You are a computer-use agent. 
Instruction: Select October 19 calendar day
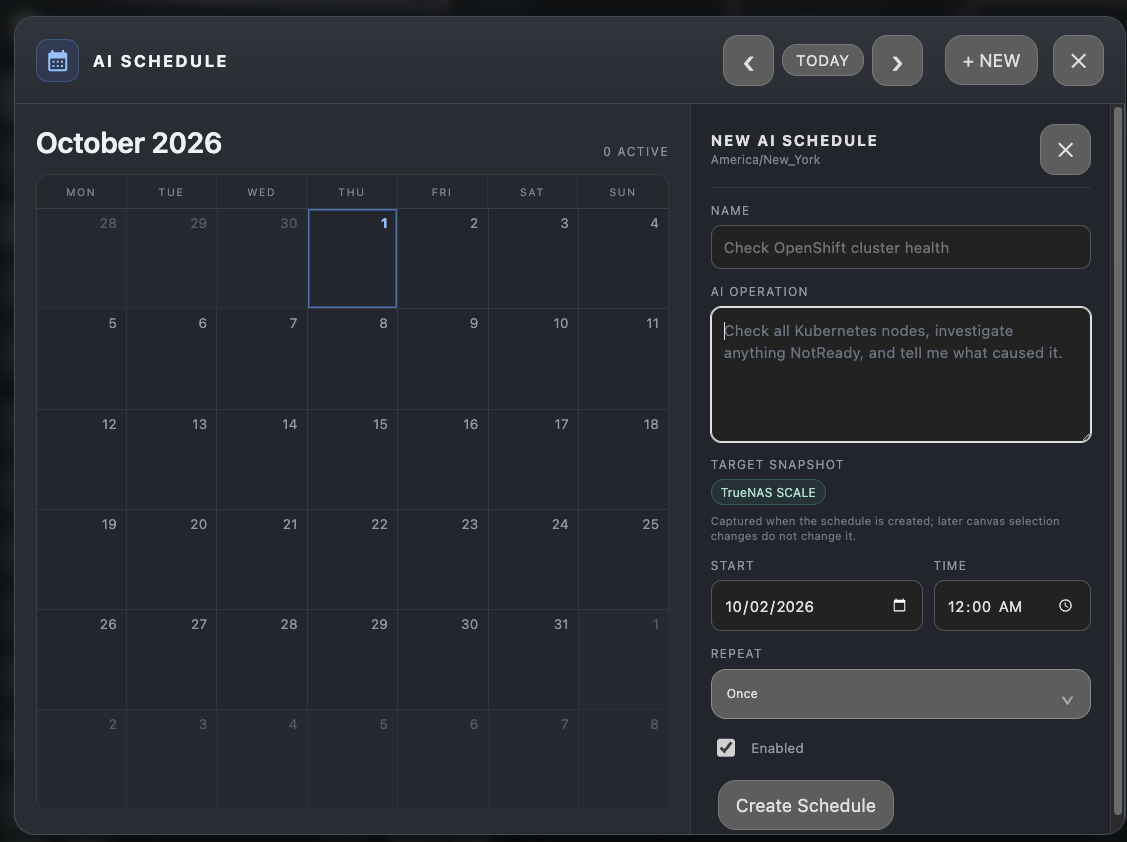[x=81, y=559]
